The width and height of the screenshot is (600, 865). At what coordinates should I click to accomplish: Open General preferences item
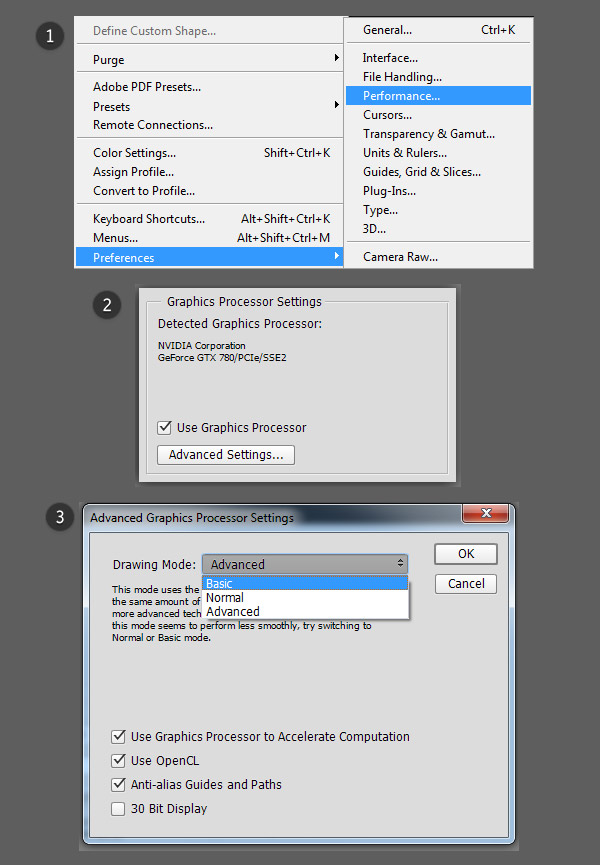click(438, 30)
